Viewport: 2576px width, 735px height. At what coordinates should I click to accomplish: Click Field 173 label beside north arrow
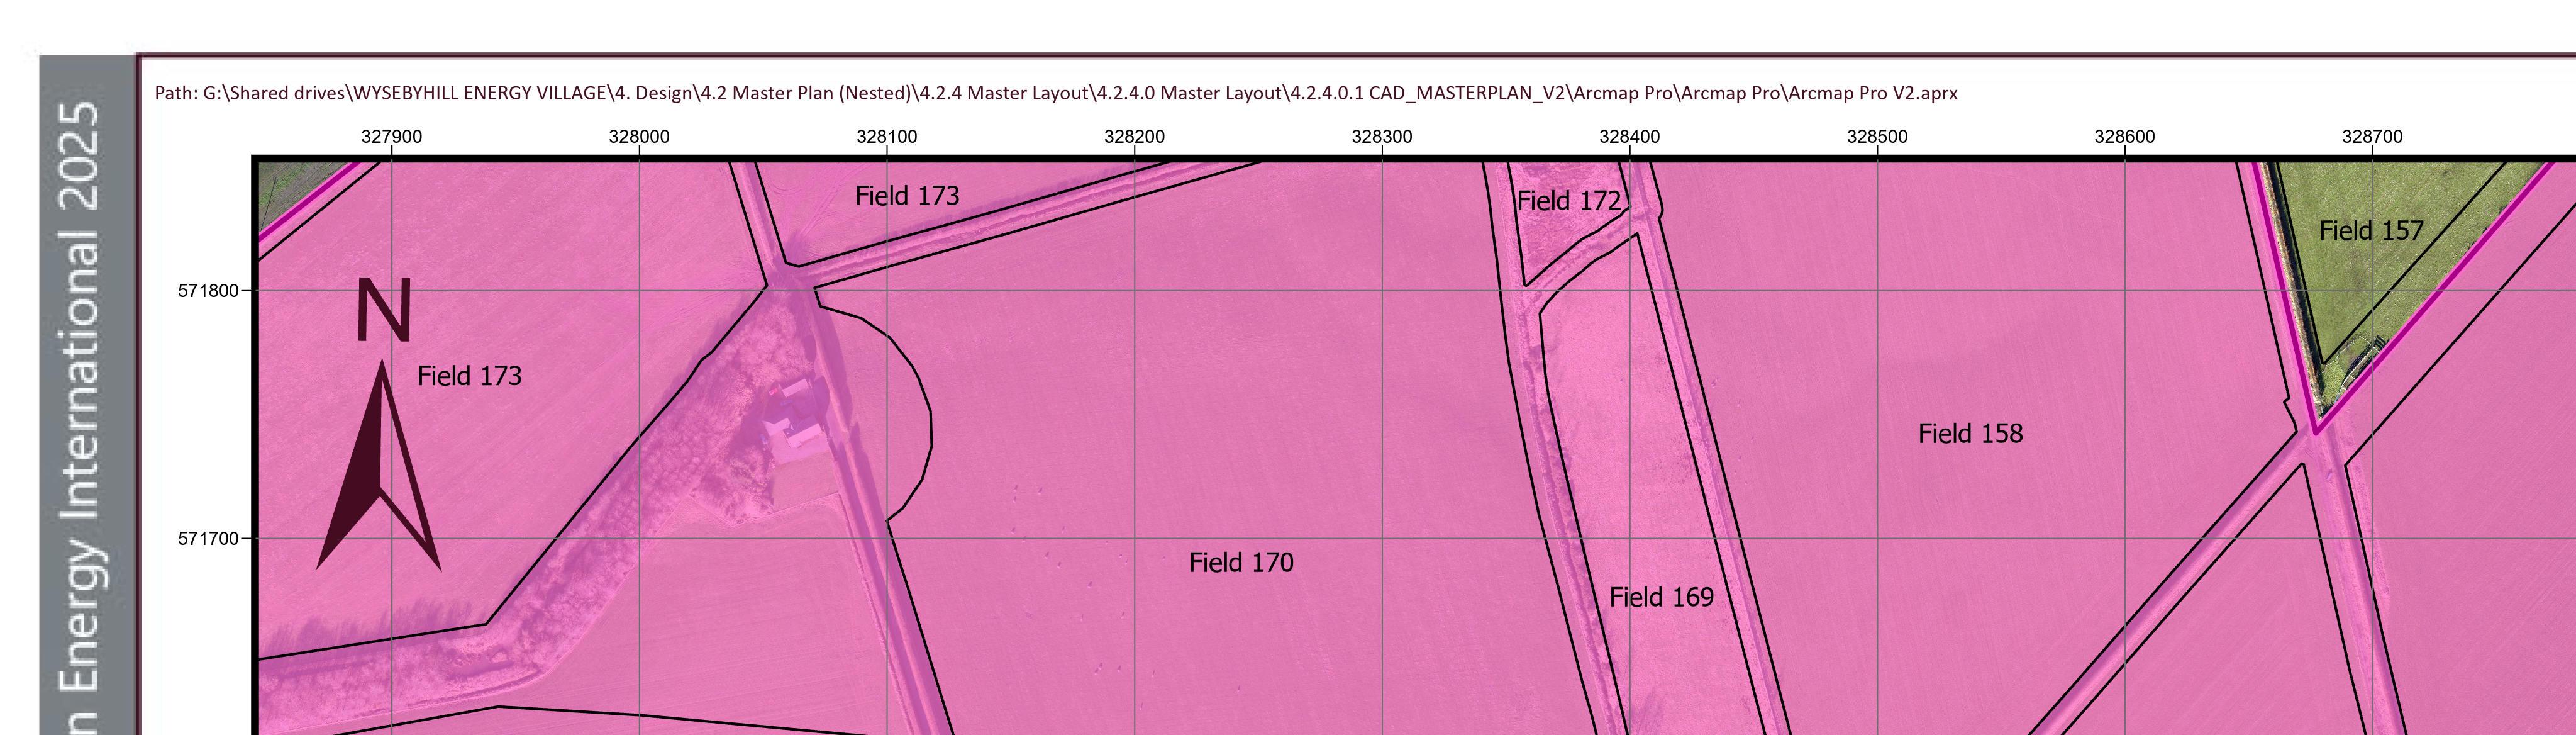[469, 376]
